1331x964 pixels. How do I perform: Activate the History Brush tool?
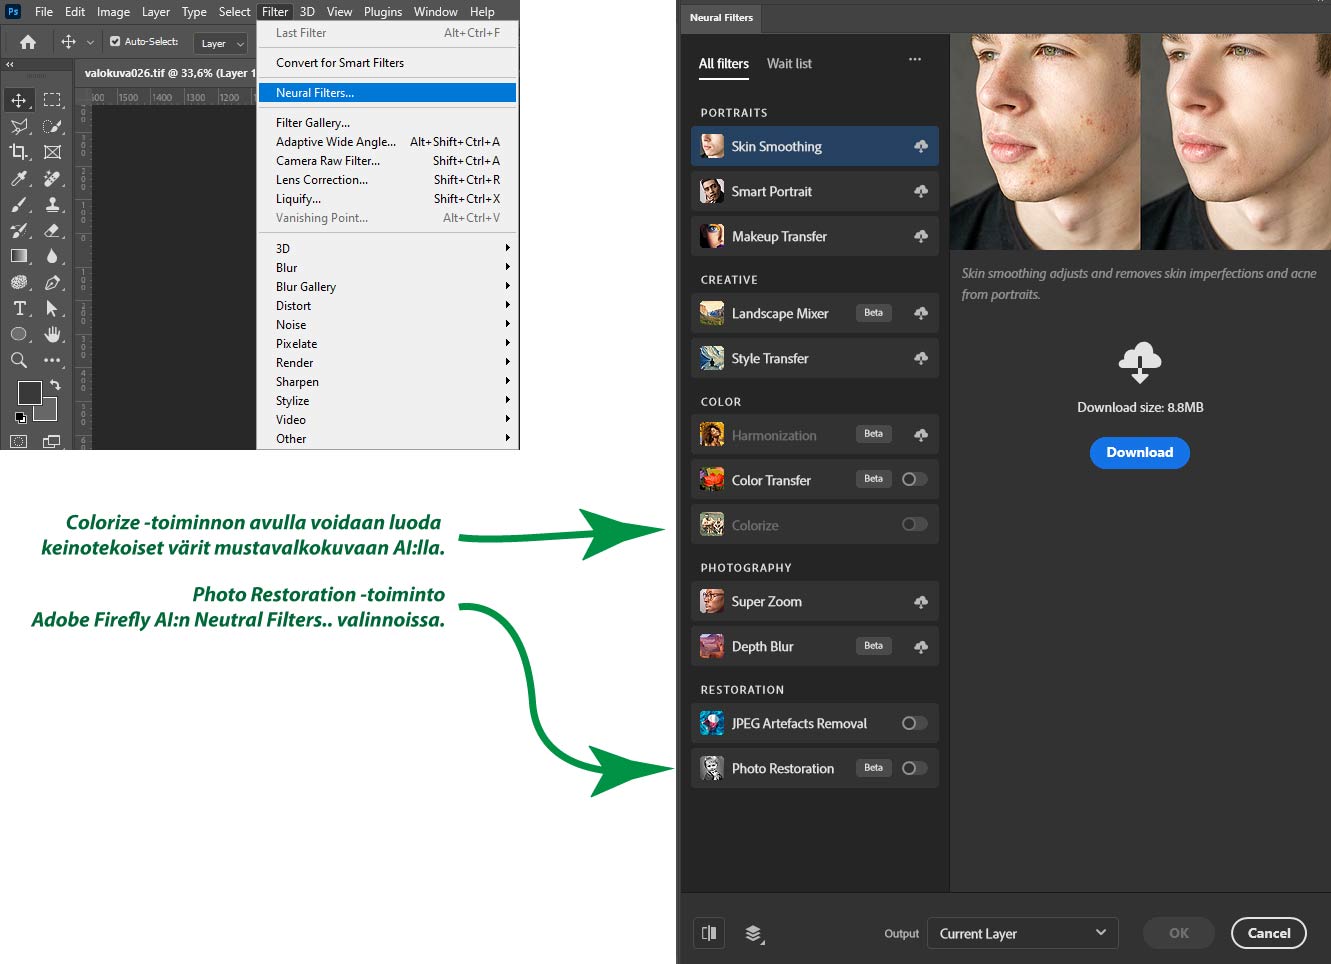coord(19,230)
